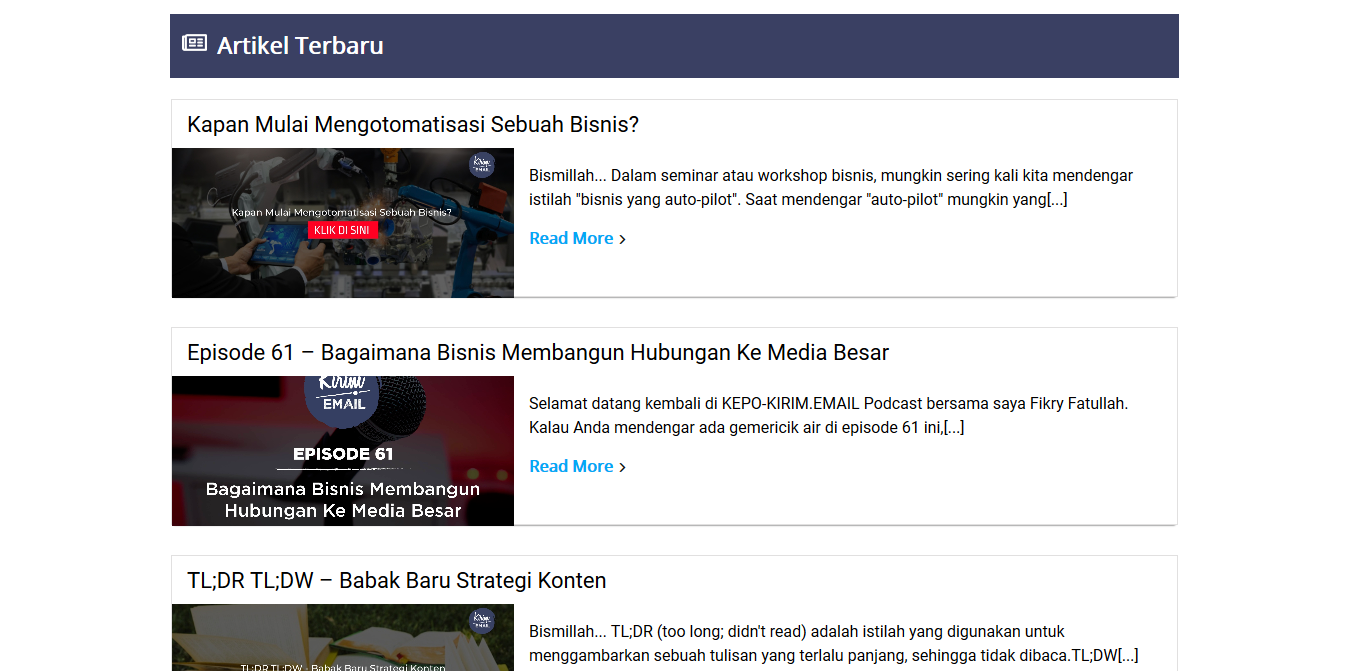Click Read More under the Episode 61 article
The width and height of the screenshot is (1349, 671).
571,466
